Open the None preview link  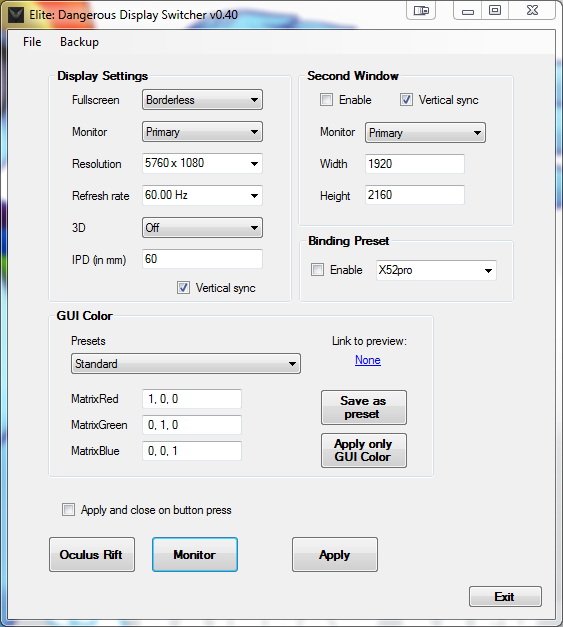[x=368, y=360]
